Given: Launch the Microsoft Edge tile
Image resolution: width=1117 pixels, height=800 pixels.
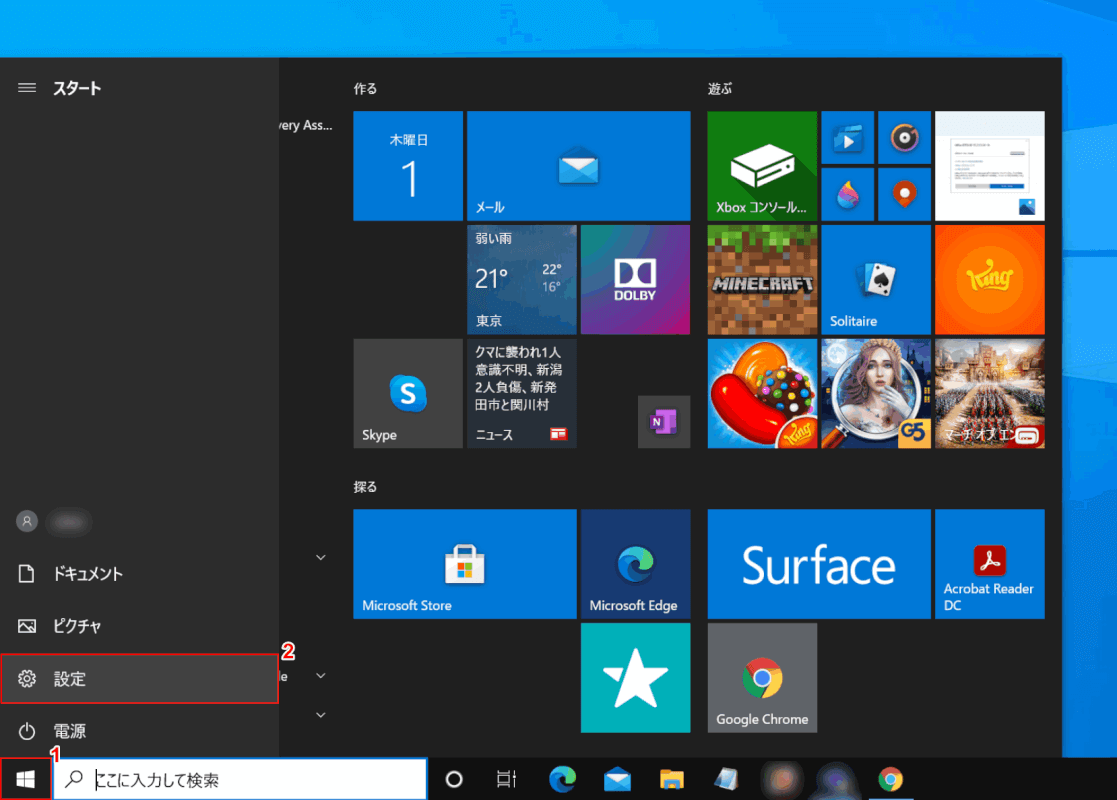Looking at the screenshot, I should (x=635, y=564).
